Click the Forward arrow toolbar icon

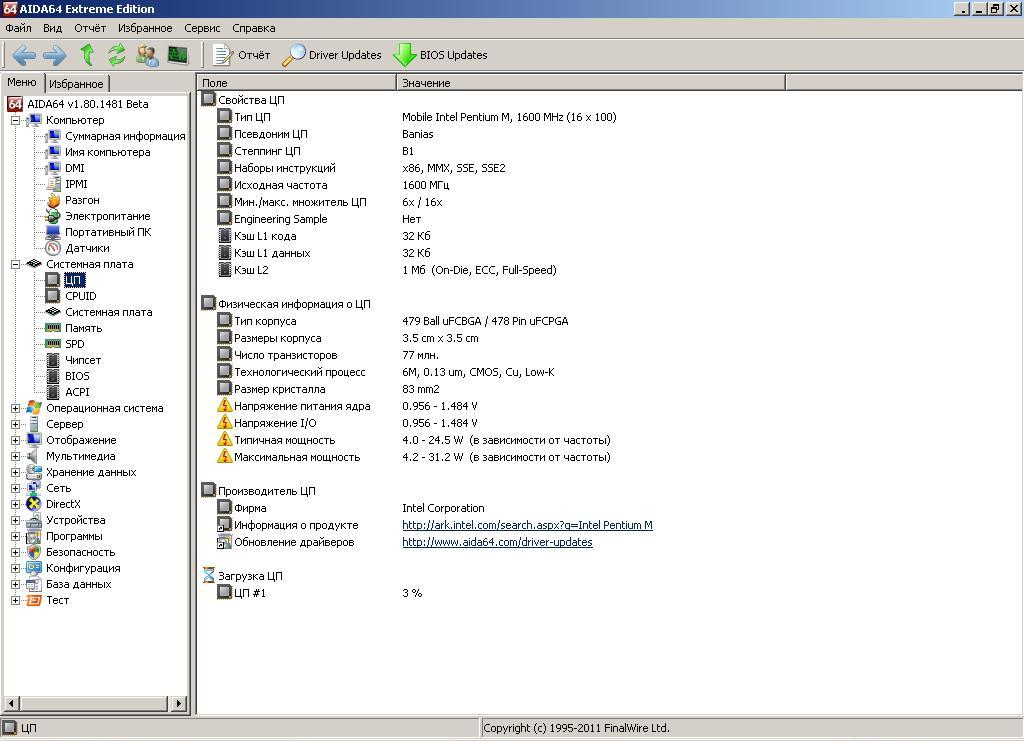point(54,55)
